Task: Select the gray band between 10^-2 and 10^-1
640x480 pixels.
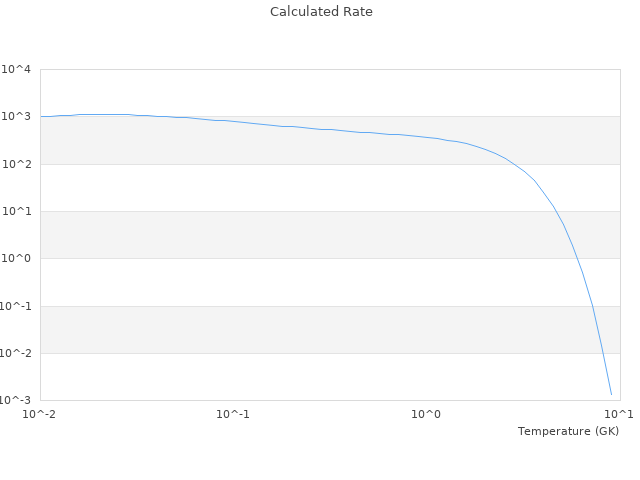Action: pyautogui.click(x=300, y=330)
